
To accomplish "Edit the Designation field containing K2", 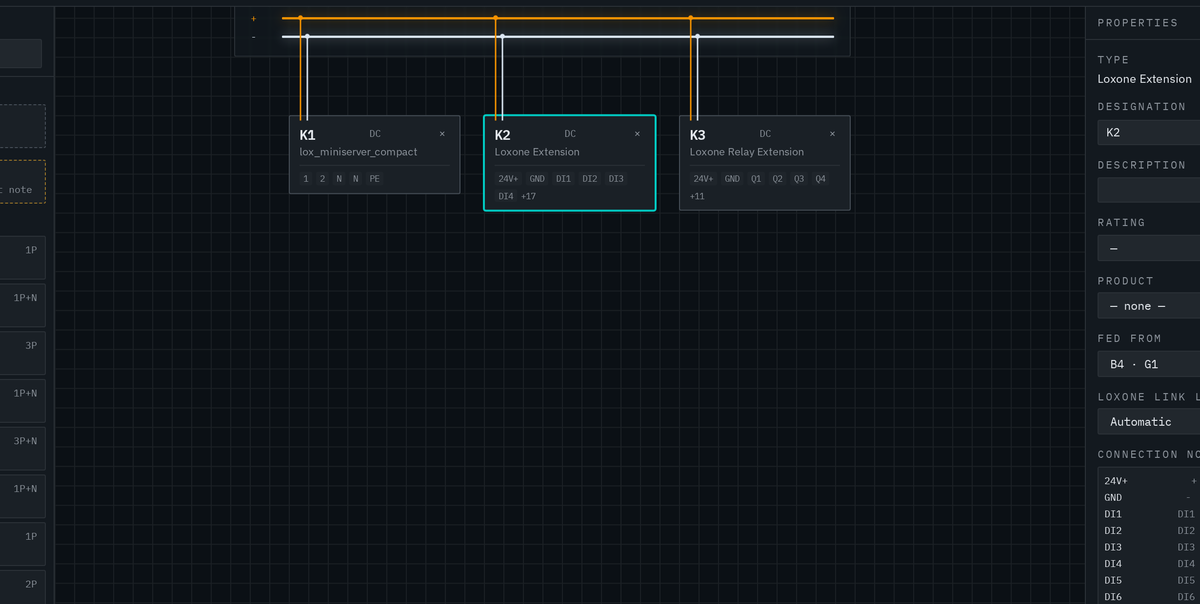I will tap(1149, 132).
